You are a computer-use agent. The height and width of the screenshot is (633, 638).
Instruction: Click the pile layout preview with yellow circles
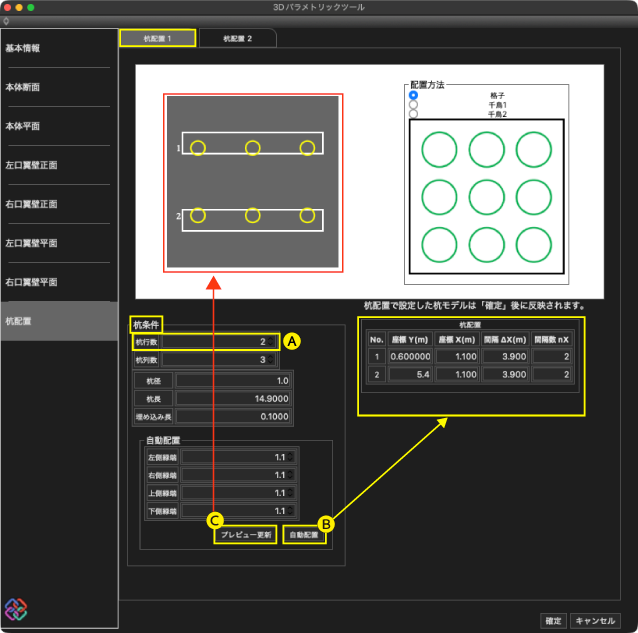[253, 182]
